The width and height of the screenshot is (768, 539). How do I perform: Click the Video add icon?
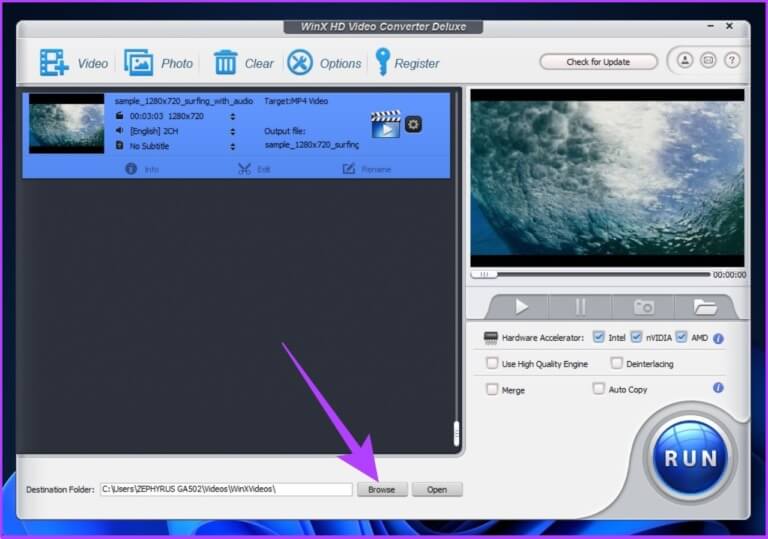55,62
